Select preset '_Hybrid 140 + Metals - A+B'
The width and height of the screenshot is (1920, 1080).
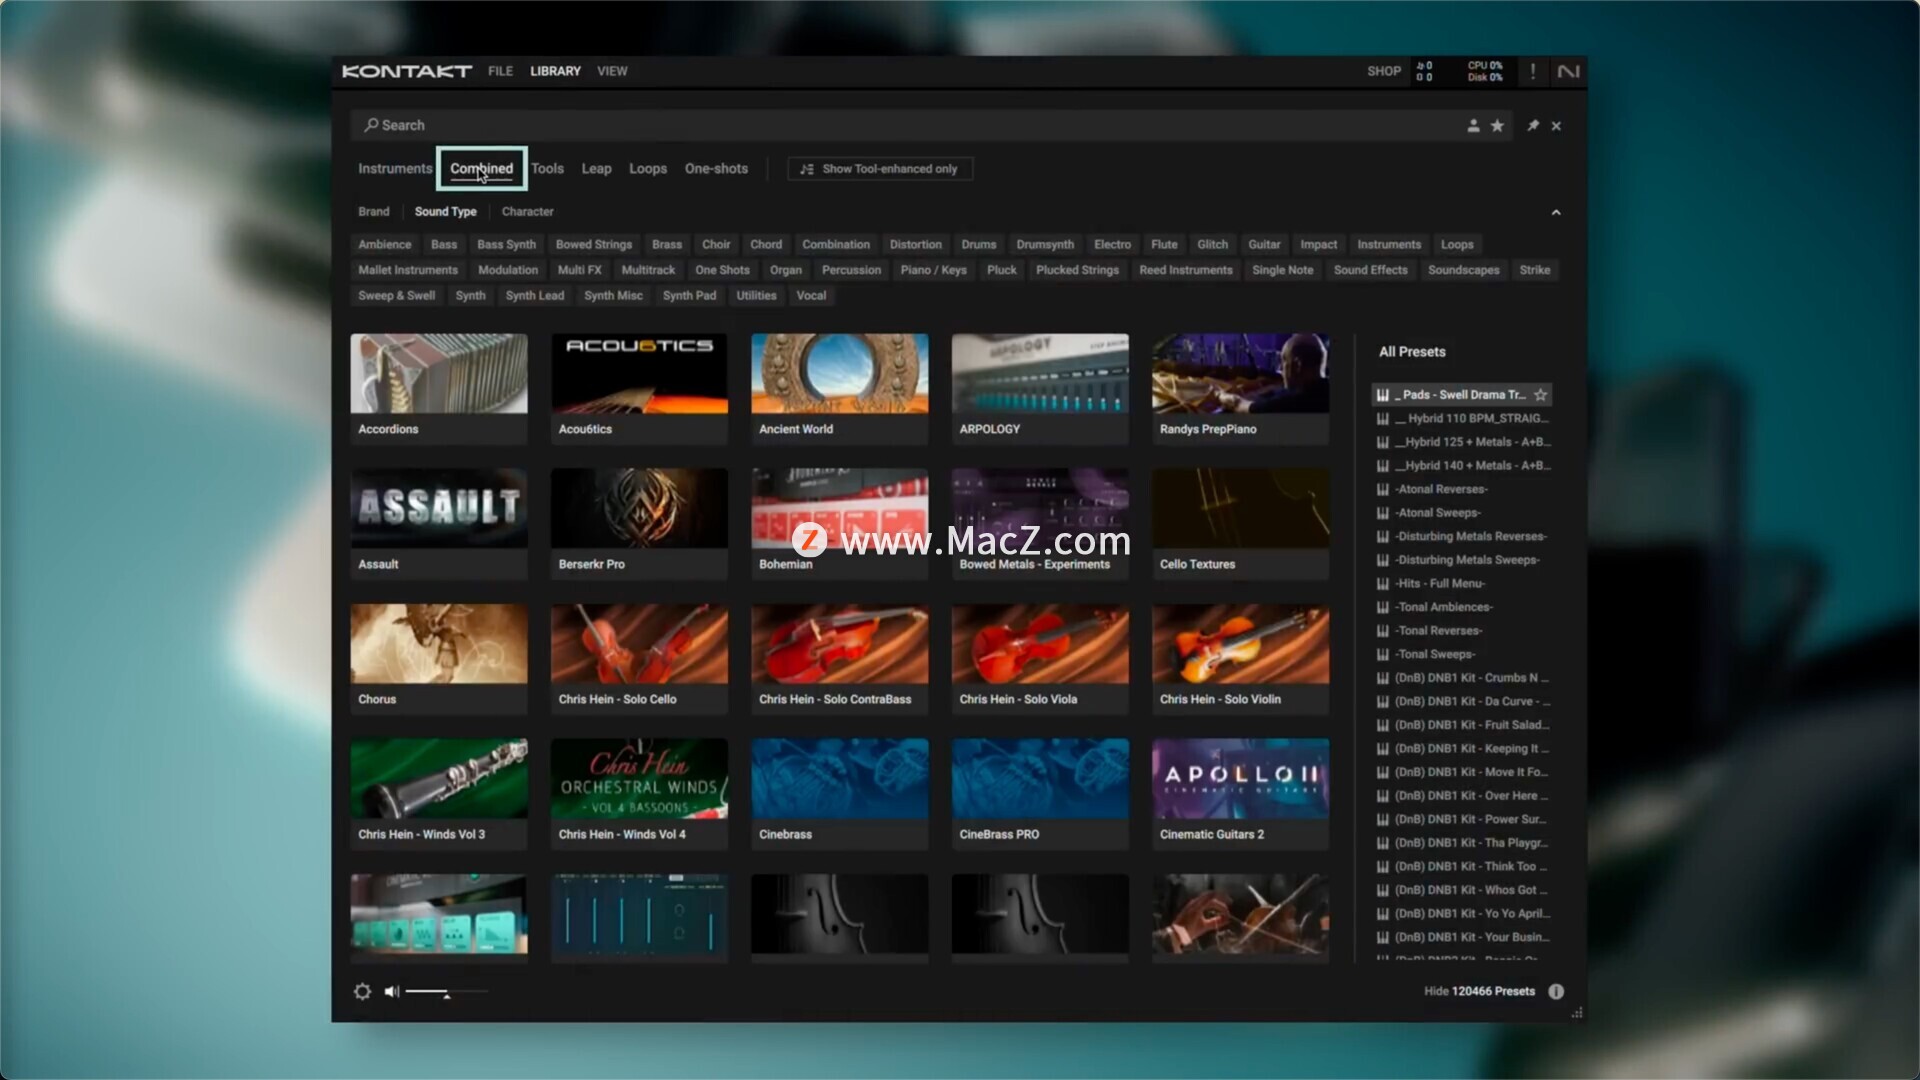click(1463, 466)
